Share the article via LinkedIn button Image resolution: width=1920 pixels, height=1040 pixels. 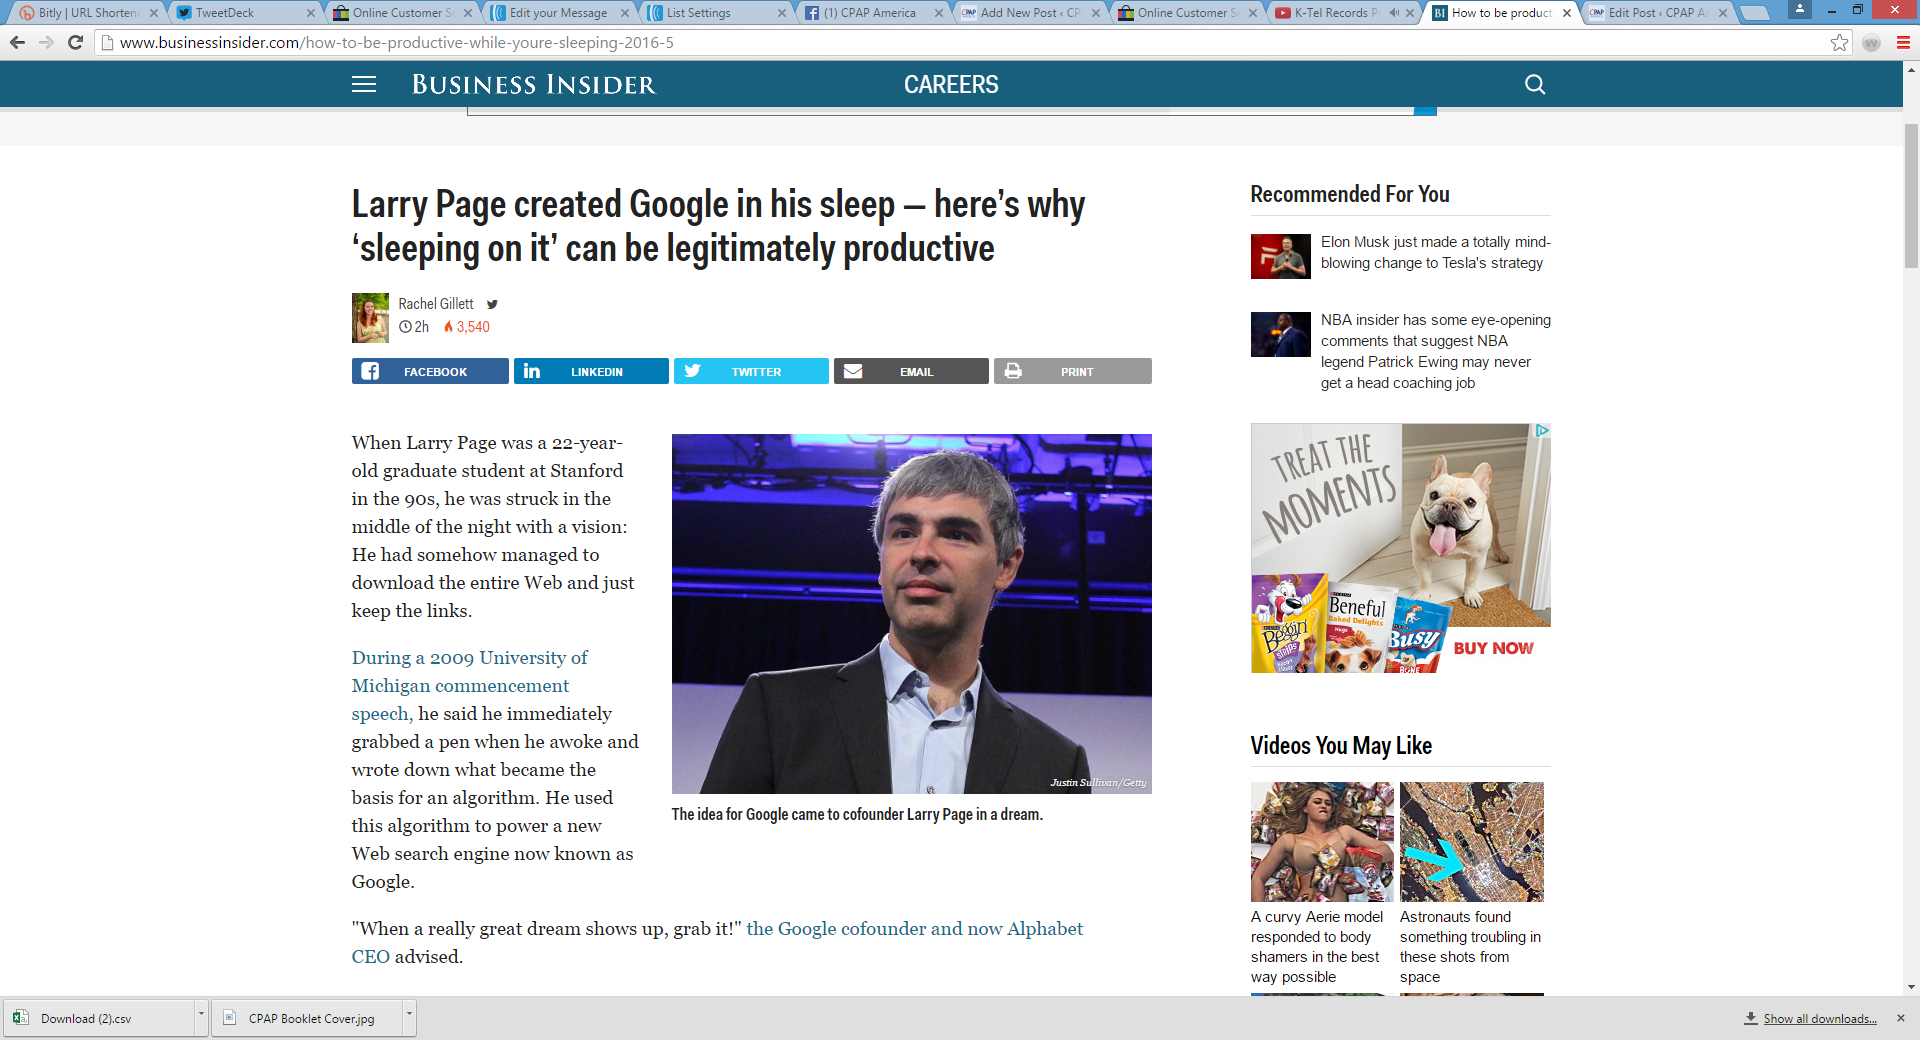[591, 371]
